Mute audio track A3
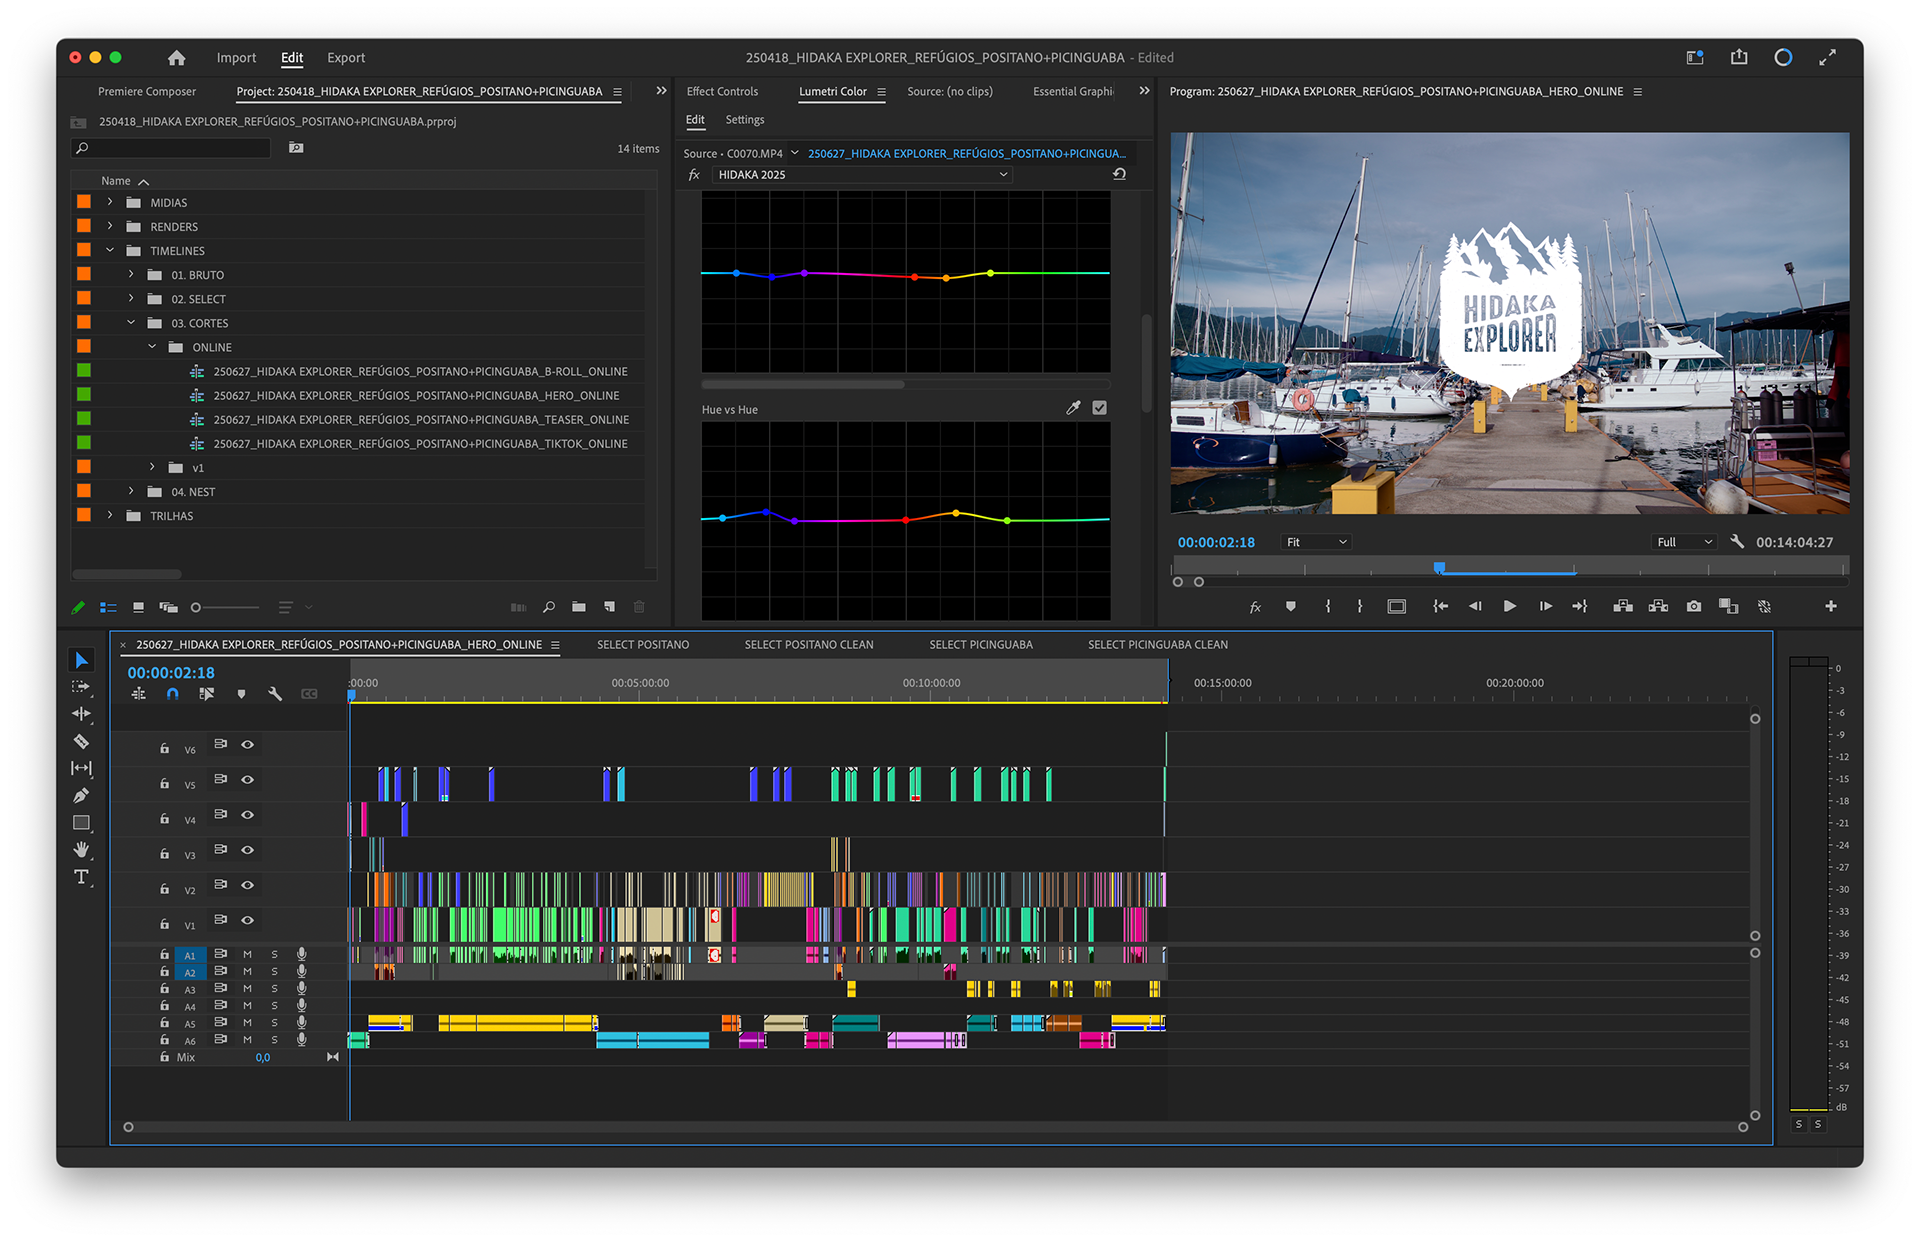Image resolution: width=1920 pixels, height=1242 pixels. click(247, 989)
